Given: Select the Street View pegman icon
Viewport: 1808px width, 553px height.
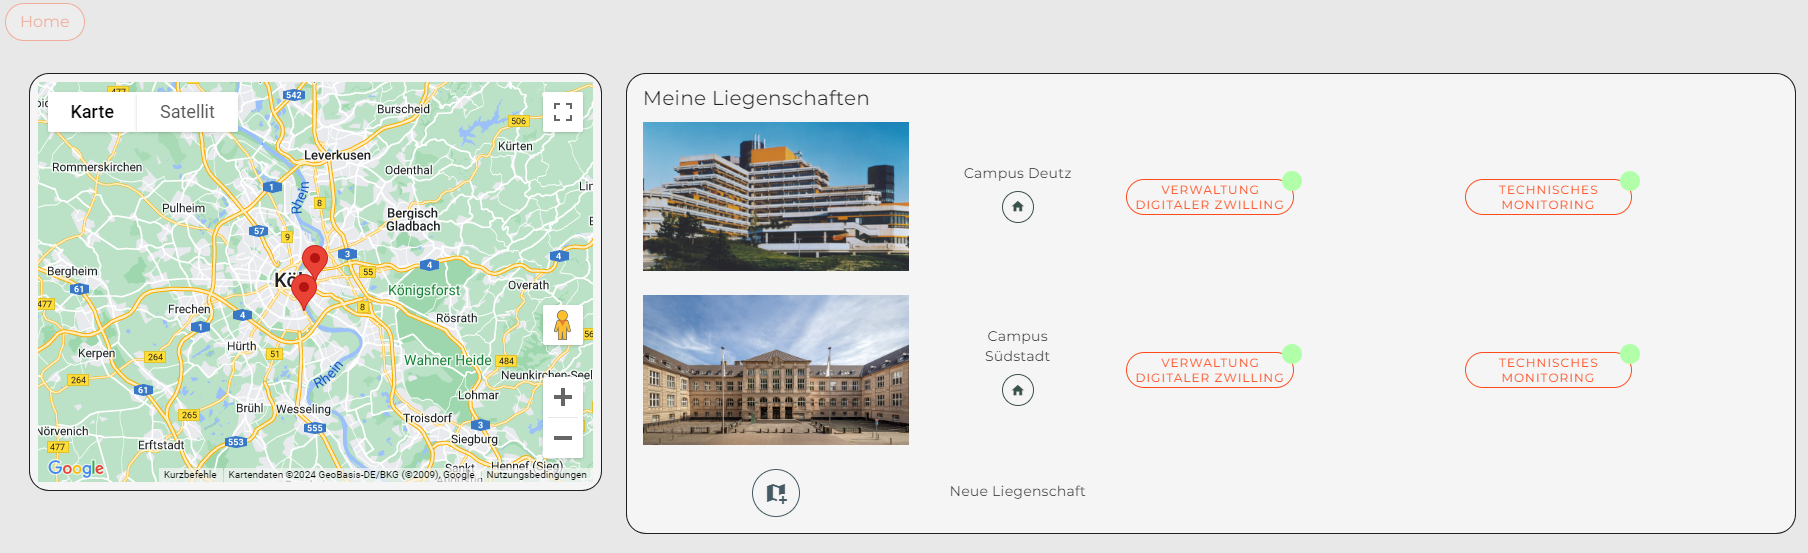Looking at the screenshot, I should [563, 325].
